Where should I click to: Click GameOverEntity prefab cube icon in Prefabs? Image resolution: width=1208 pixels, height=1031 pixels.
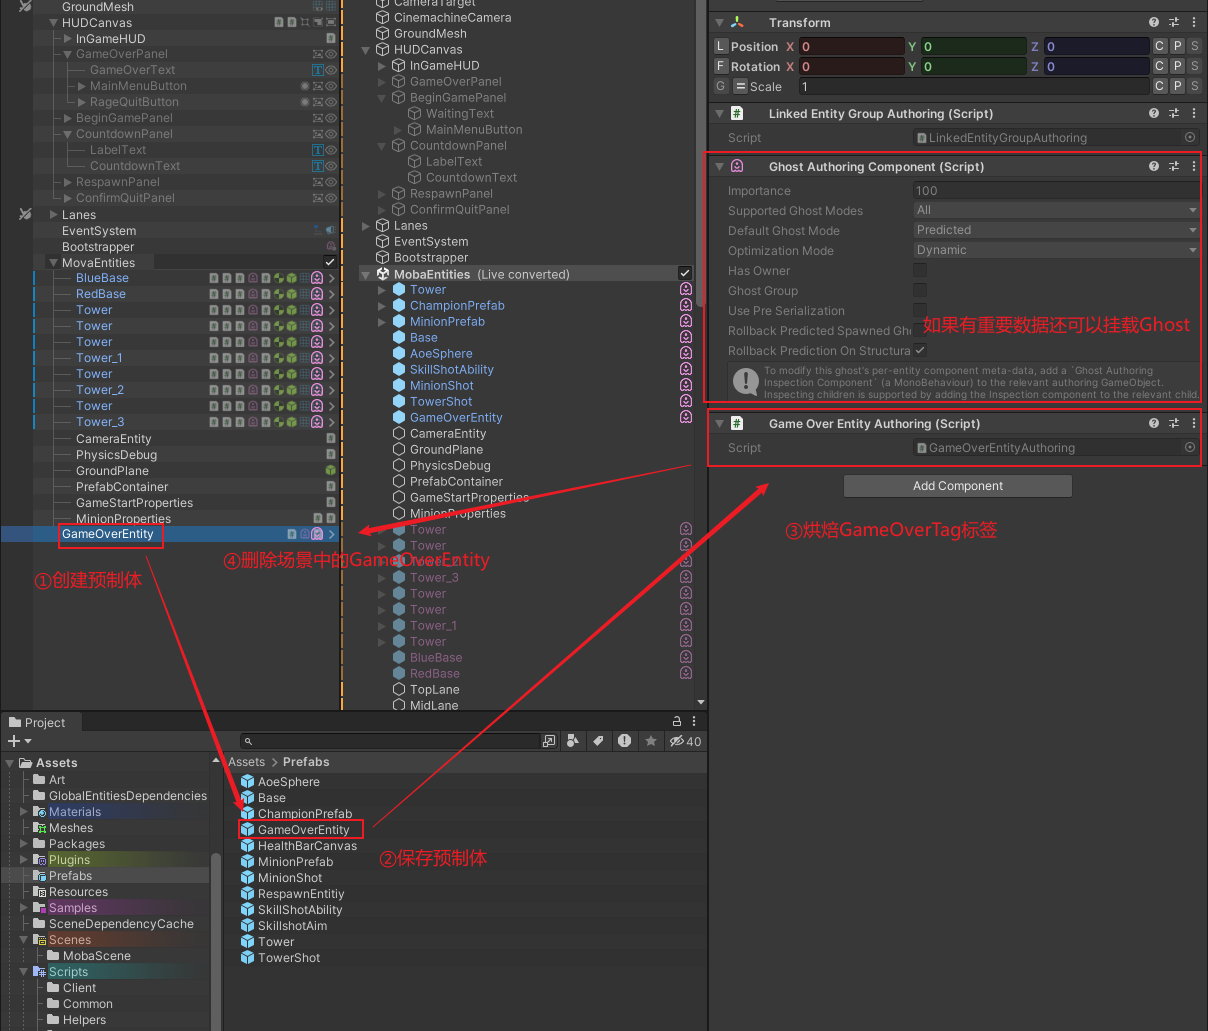(247, 830)
